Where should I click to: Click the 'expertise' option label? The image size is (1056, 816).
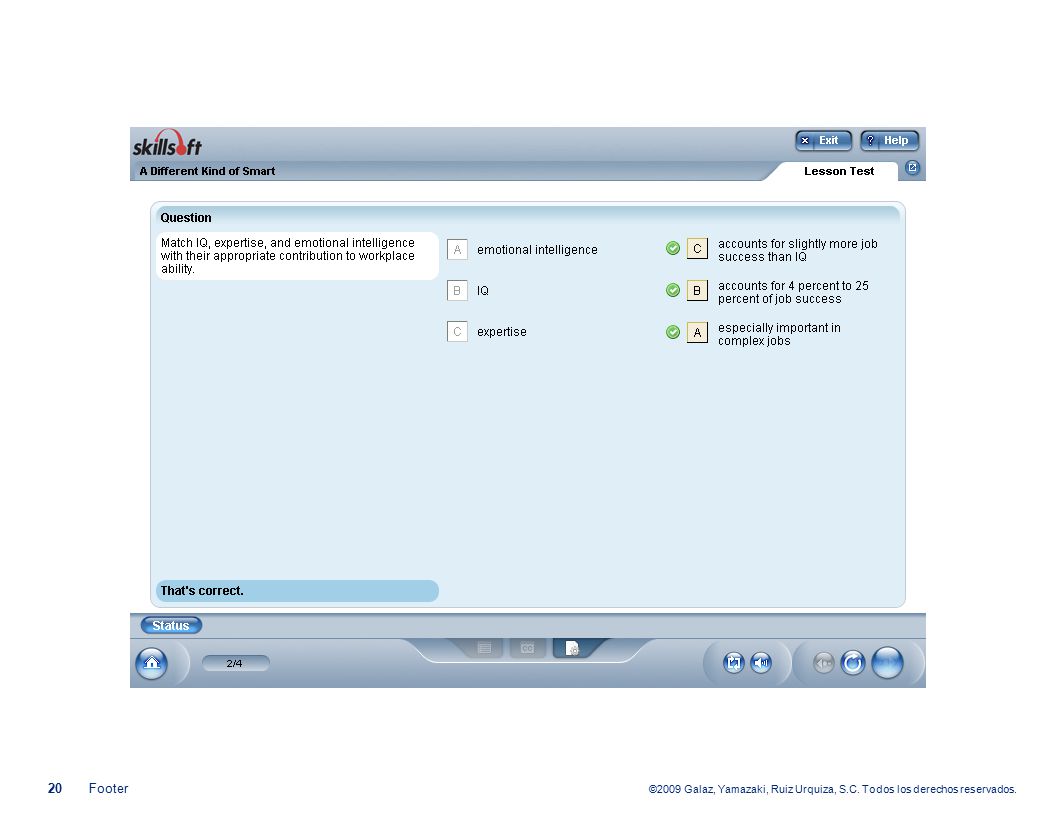click(502, 332)
